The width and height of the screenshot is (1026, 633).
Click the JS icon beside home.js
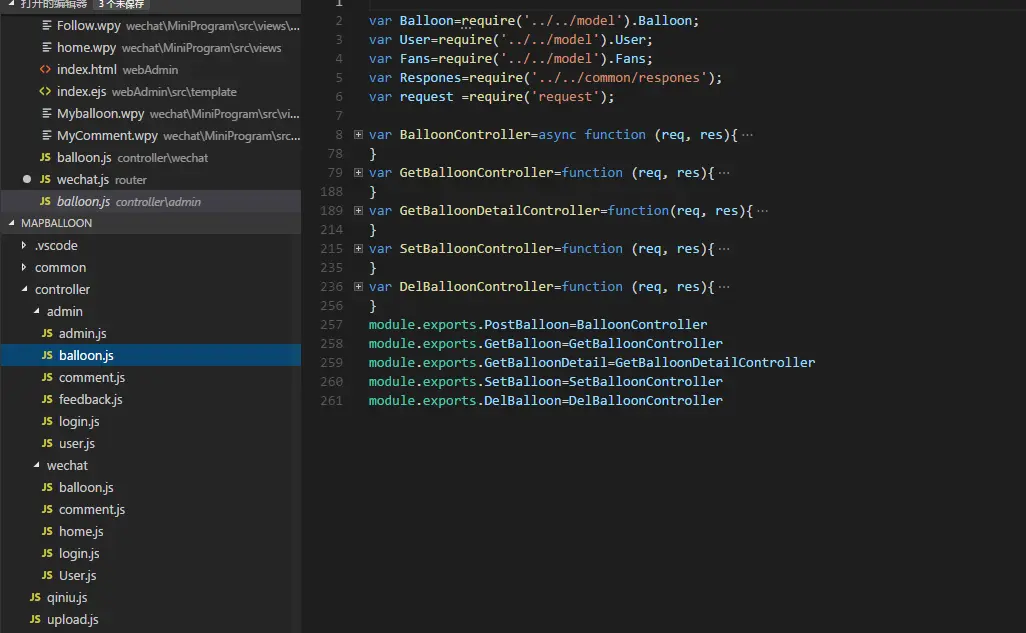coord(47,532)
